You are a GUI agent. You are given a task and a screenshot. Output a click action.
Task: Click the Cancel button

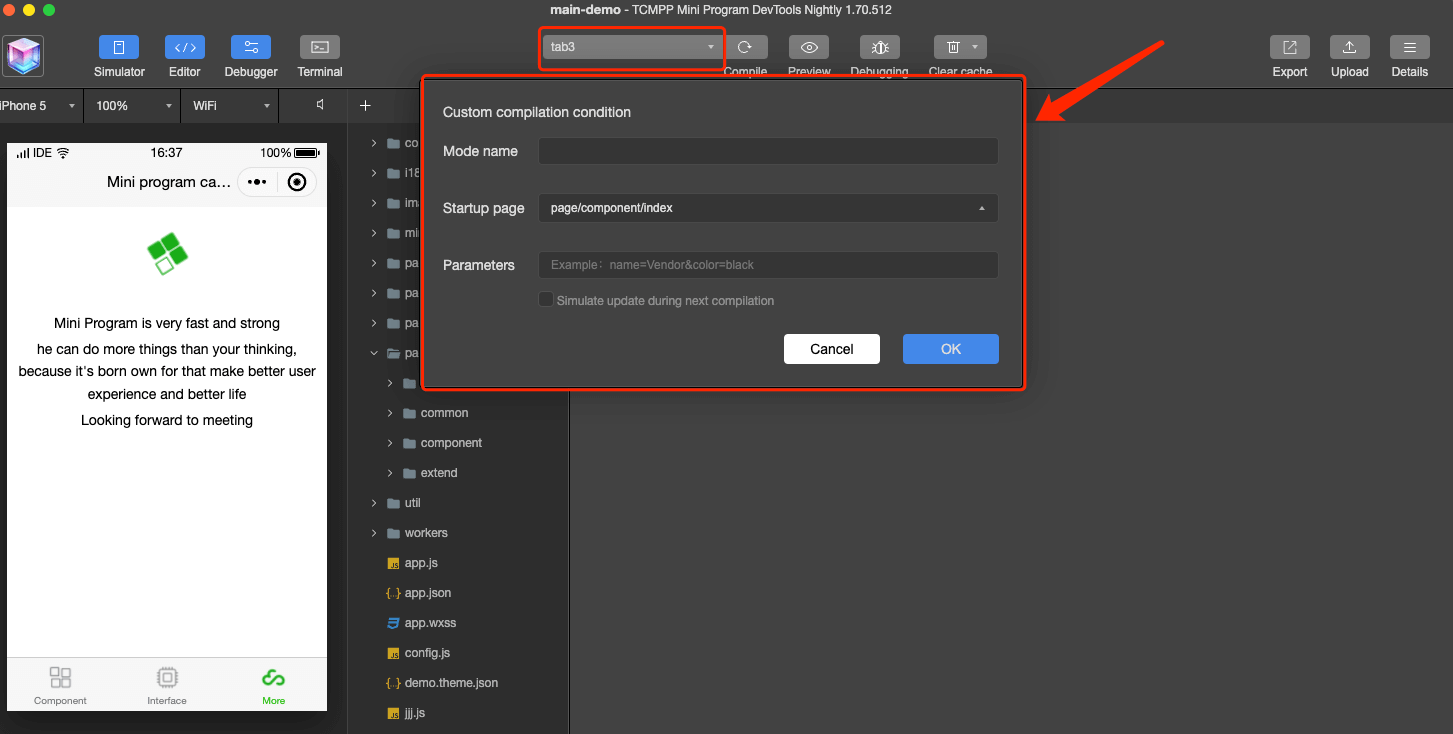pyautogui.click(x=831, y=349)
